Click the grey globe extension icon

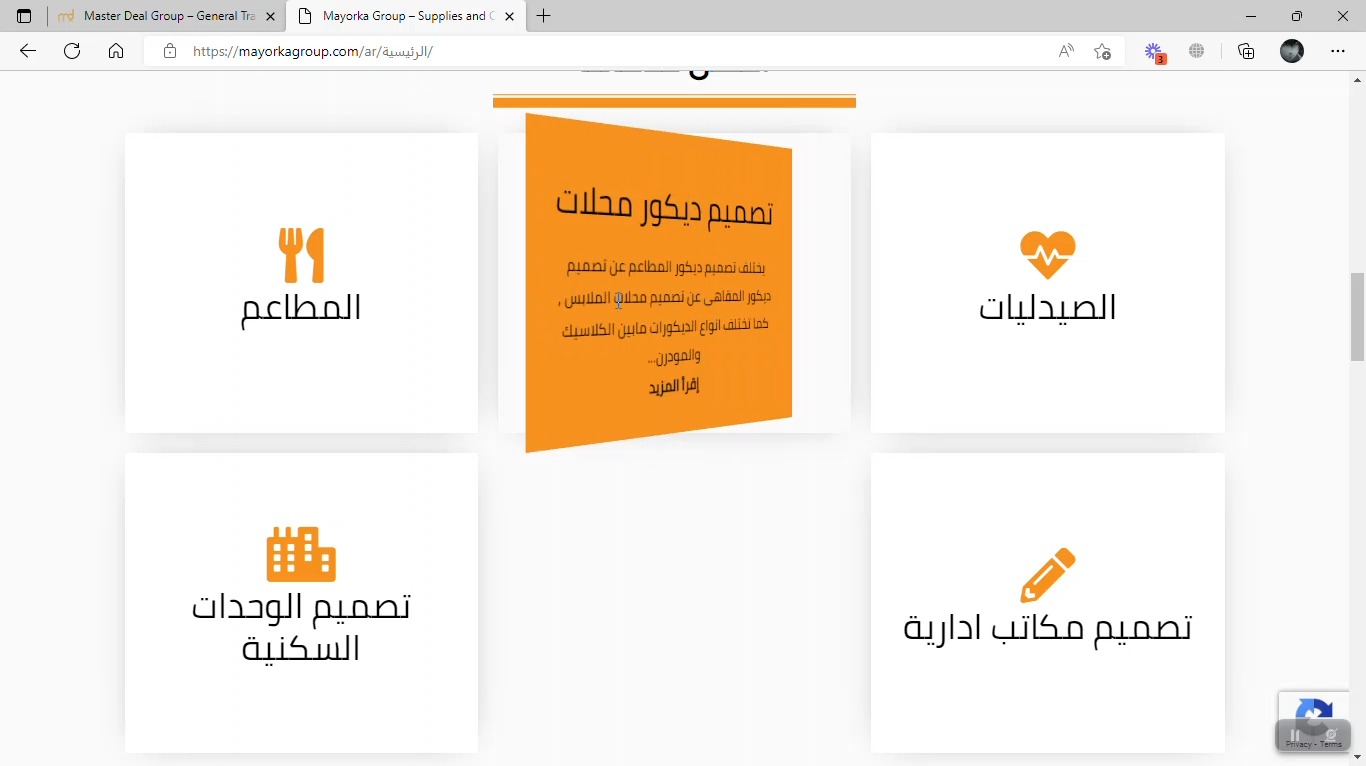(x=1197, y=51)
